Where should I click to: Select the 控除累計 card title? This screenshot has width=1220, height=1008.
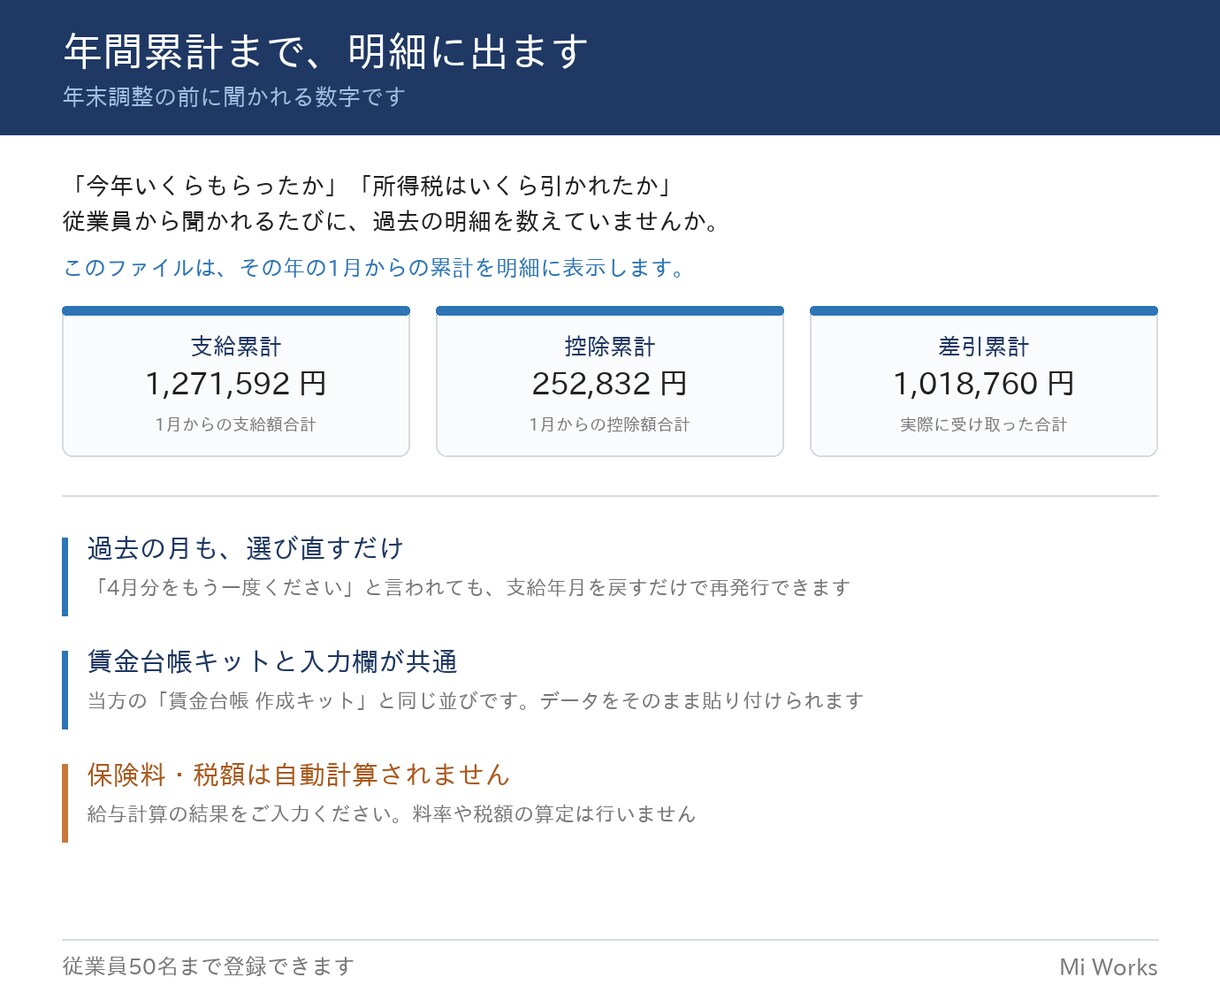point(610,347)
